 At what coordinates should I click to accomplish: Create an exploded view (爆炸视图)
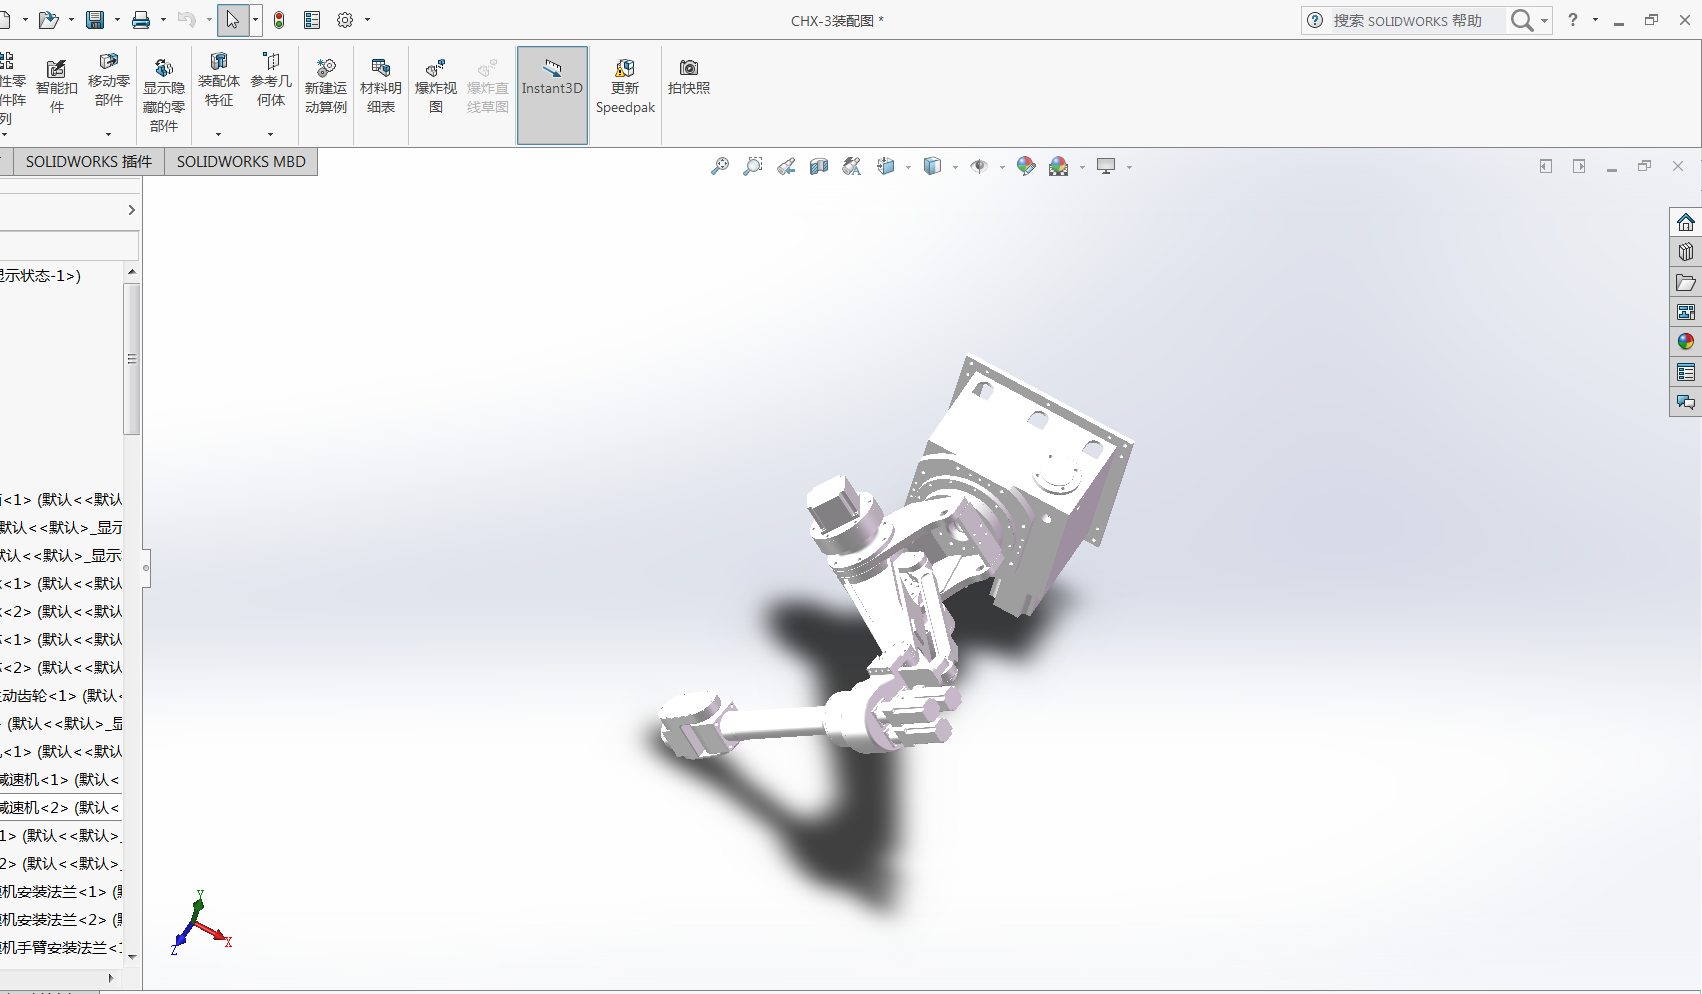[x=436, y=87]
